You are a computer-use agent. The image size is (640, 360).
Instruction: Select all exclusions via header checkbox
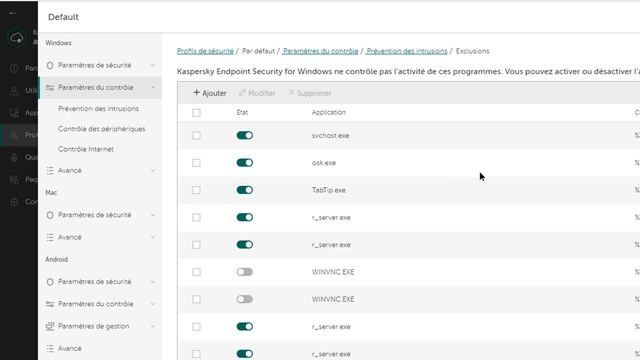(x=196, y=113)
